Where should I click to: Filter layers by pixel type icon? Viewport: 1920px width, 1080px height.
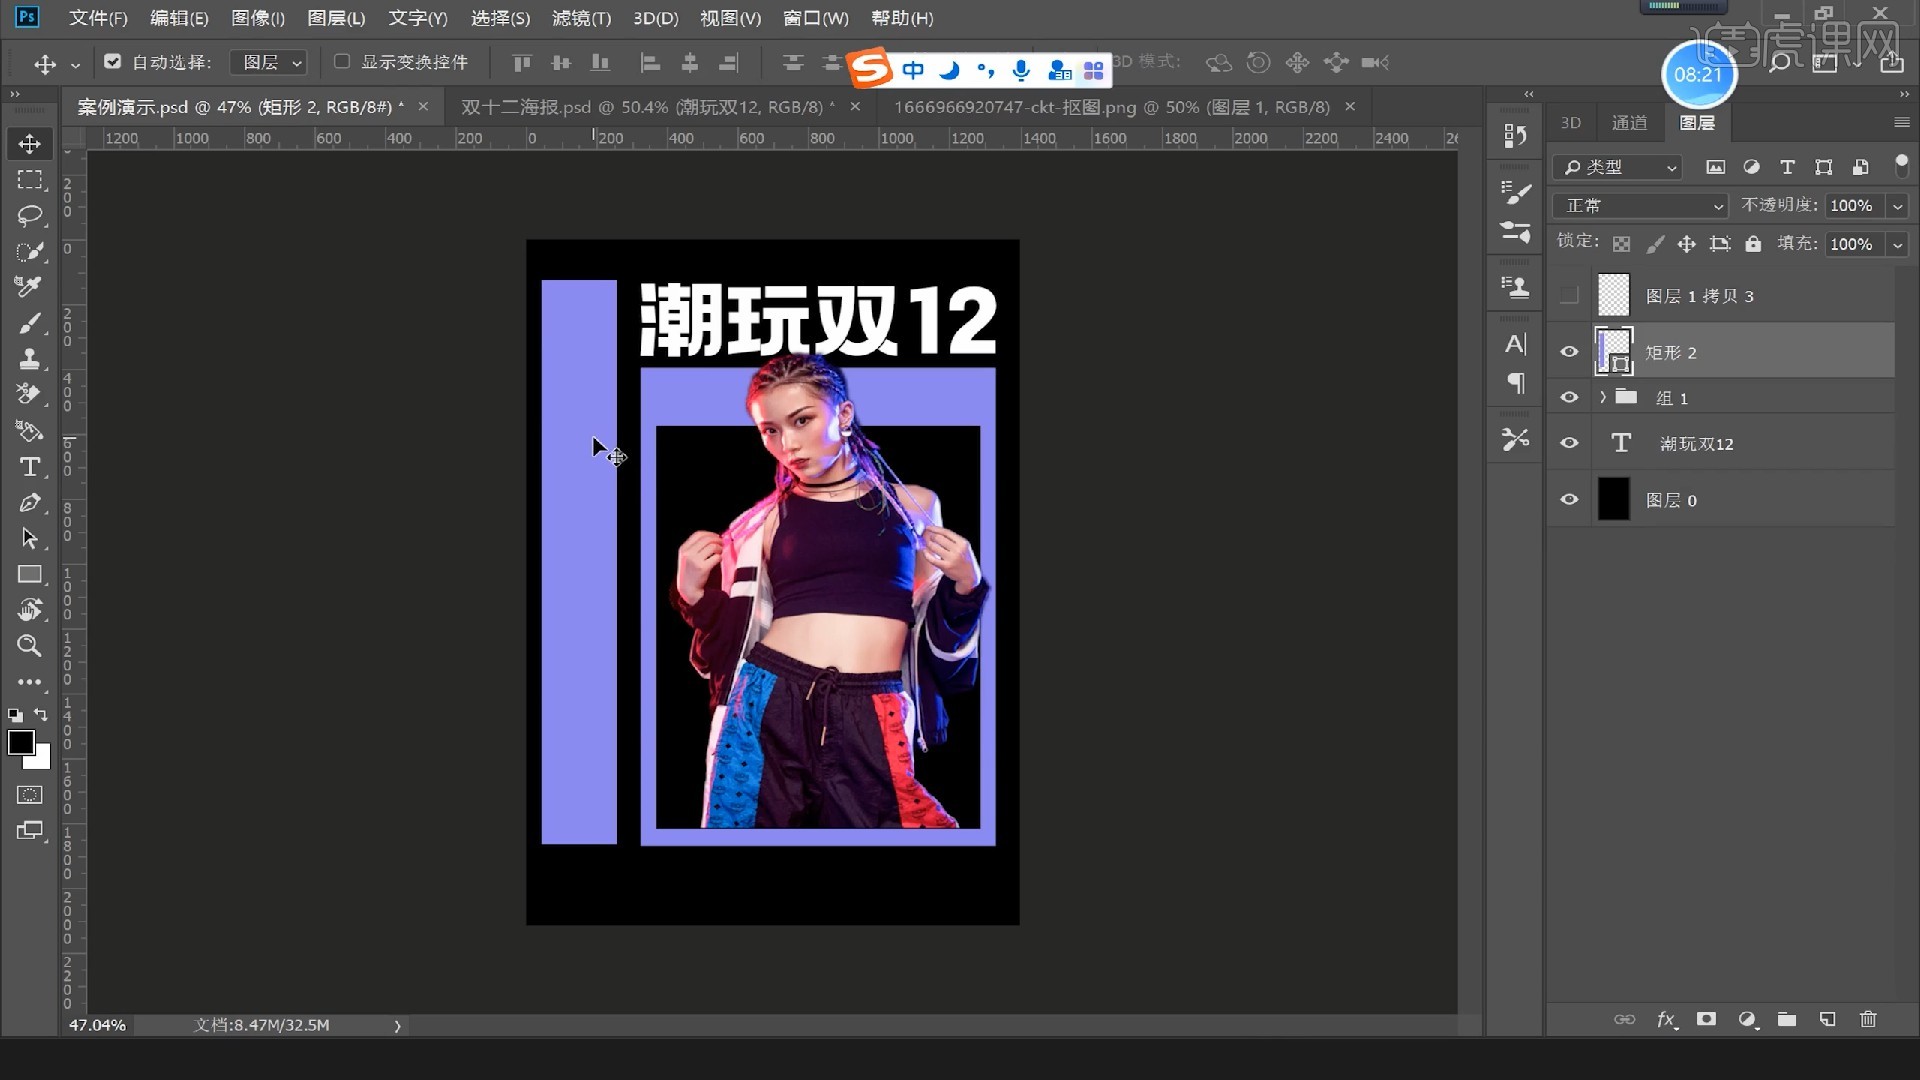point(1715,167)
